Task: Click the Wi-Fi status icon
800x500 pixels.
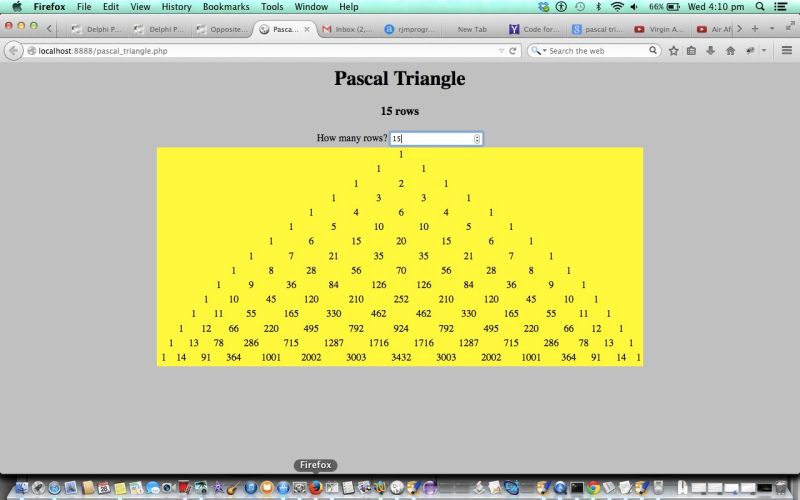Action: tap(617, 7)
